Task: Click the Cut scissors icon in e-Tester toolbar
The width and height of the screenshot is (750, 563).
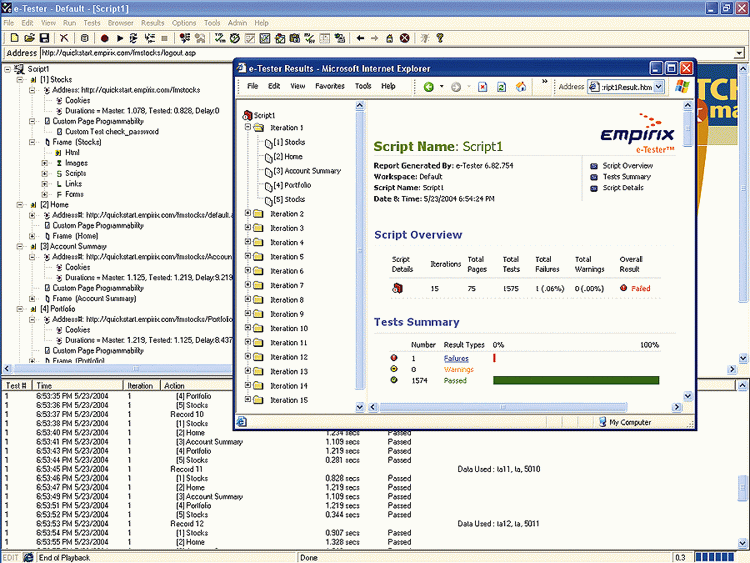Action: point(64,38)
